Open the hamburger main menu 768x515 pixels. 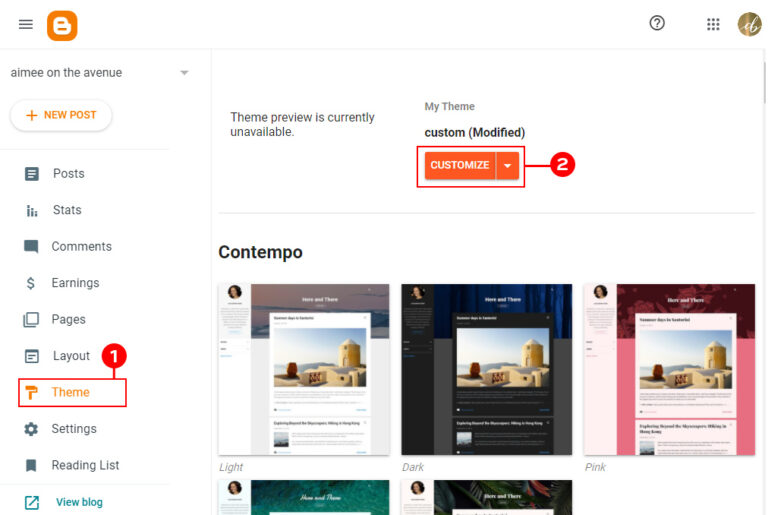click(x=25, y=24)
